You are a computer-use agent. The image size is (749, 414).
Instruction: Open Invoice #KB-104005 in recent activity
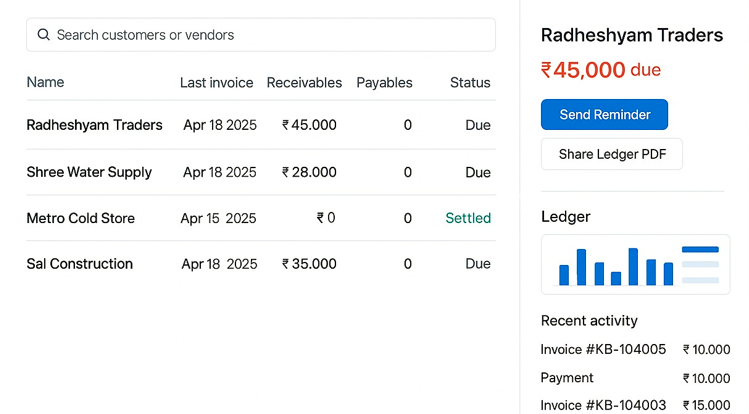click(x=635, y=350)
